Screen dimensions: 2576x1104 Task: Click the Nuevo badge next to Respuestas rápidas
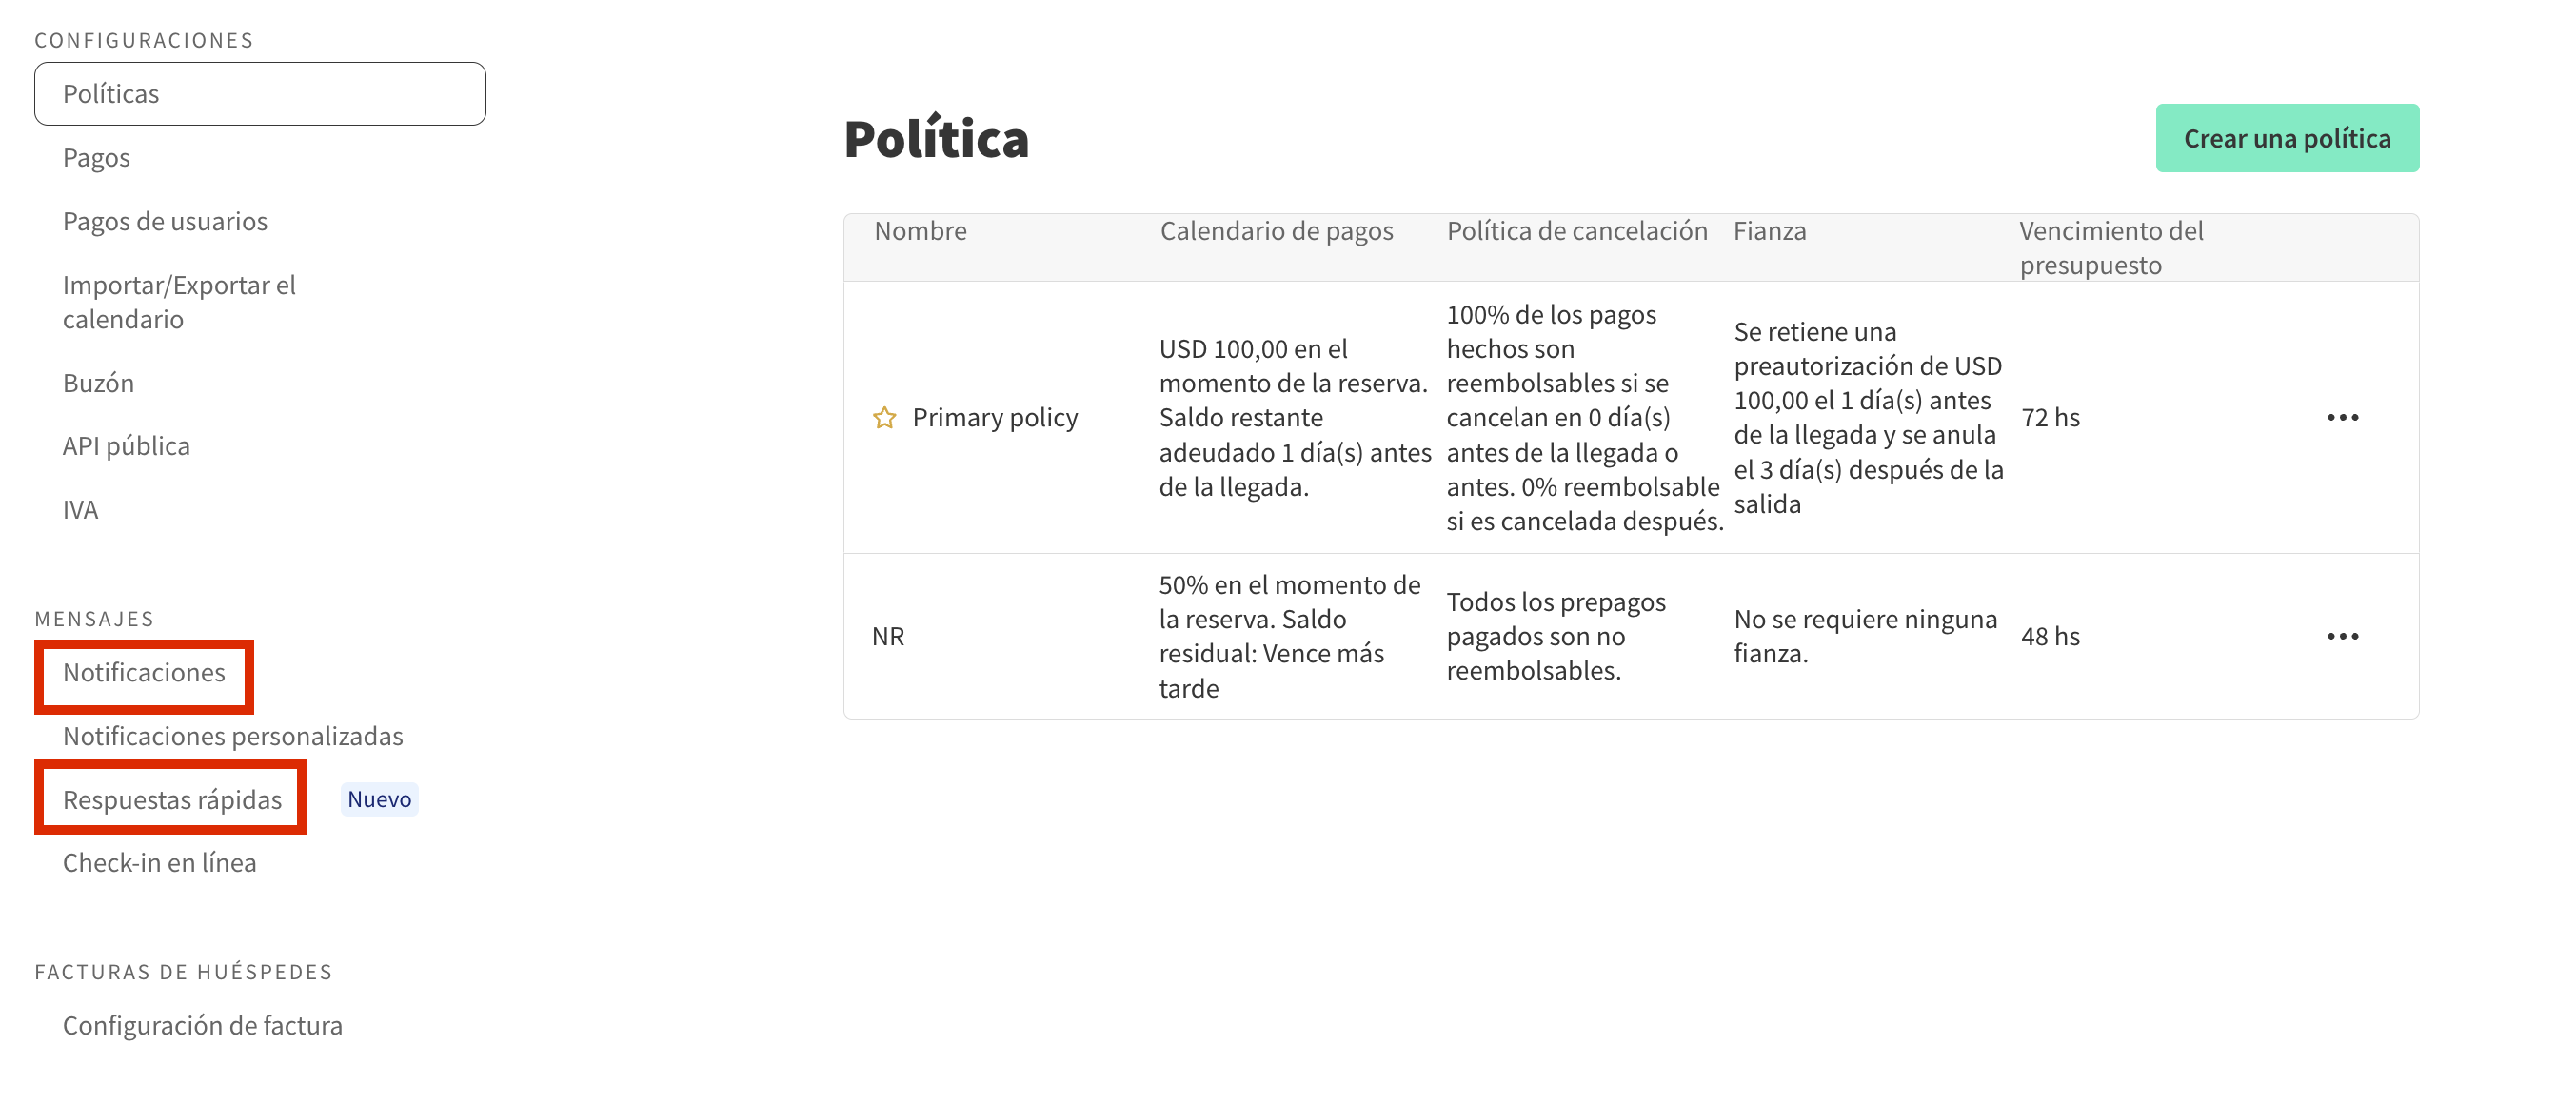point(379,800)
